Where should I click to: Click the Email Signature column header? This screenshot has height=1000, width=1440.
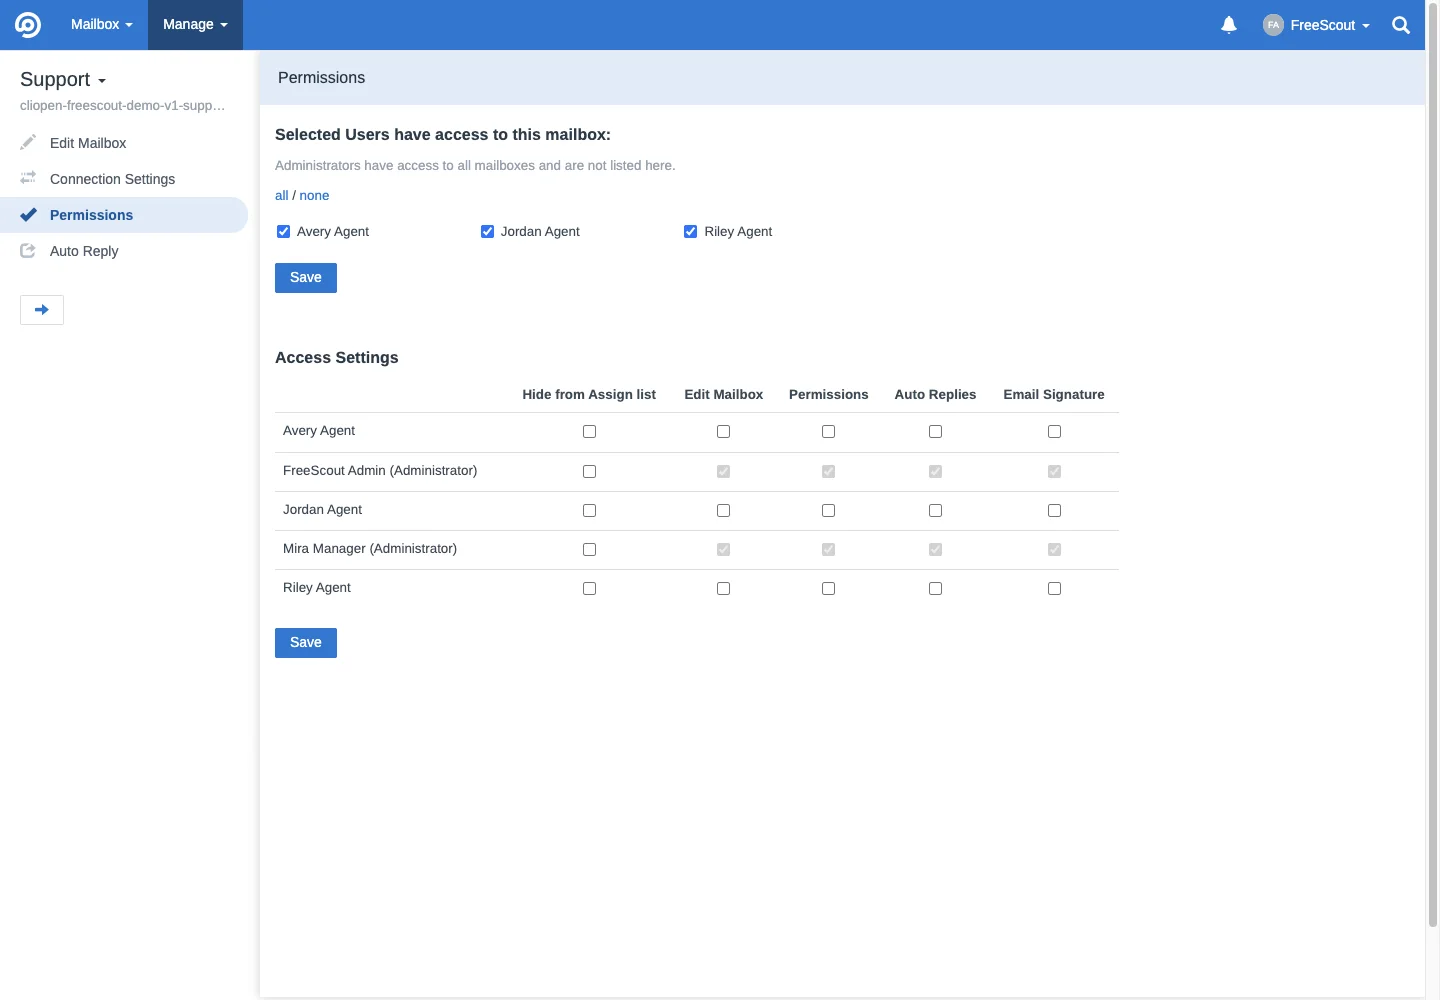tap(1054, 395)
